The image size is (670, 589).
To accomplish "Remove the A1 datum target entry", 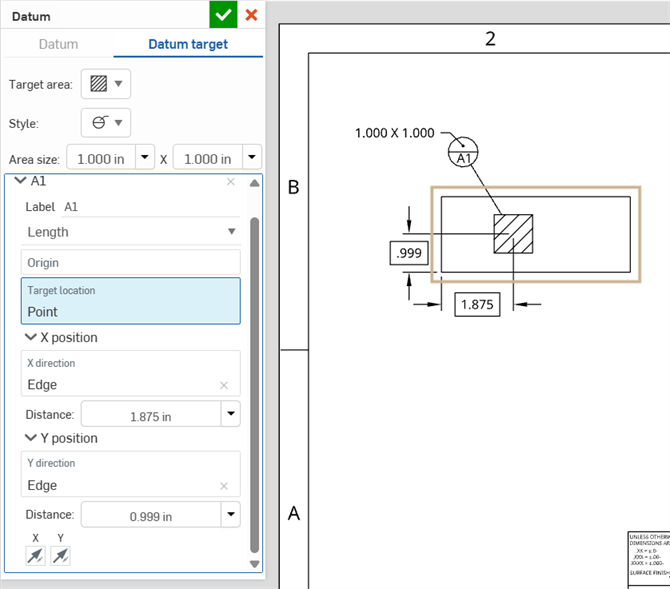I will tap(231, 182).
